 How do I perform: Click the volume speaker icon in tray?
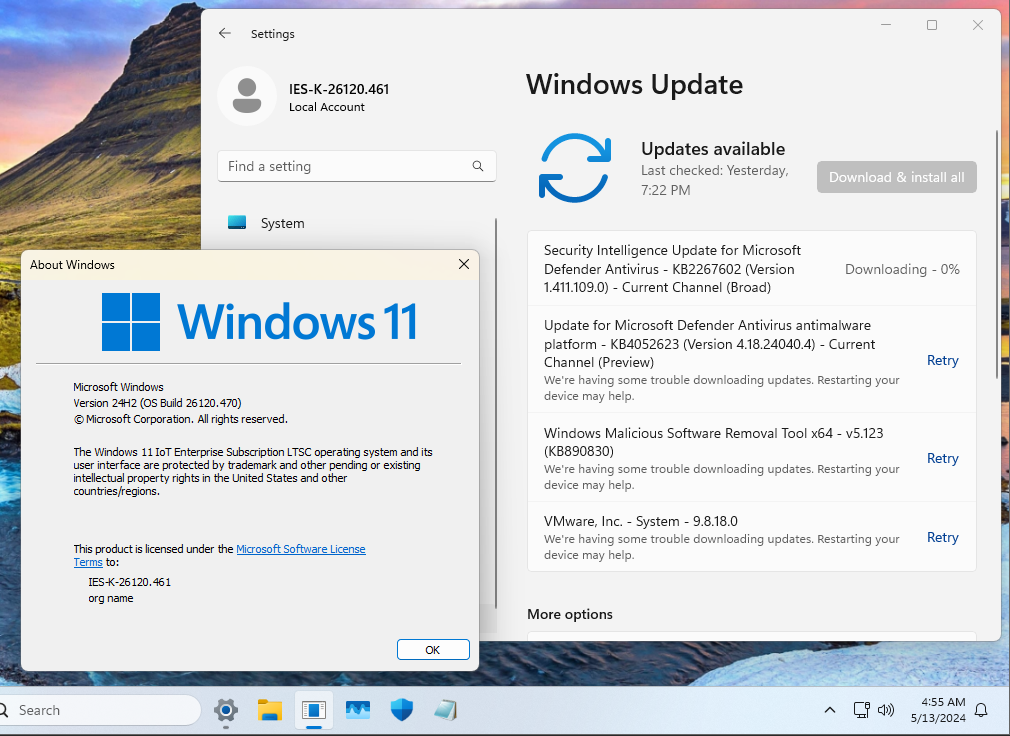pos(886,710)
